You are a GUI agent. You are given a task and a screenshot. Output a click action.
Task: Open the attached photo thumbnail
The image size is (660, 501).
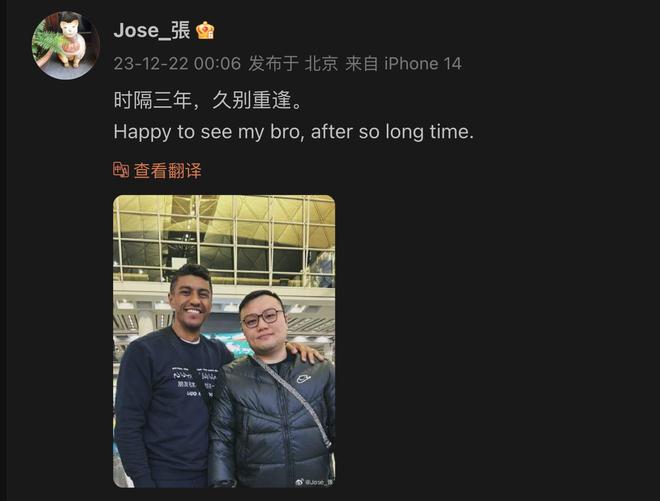[224, 341]
